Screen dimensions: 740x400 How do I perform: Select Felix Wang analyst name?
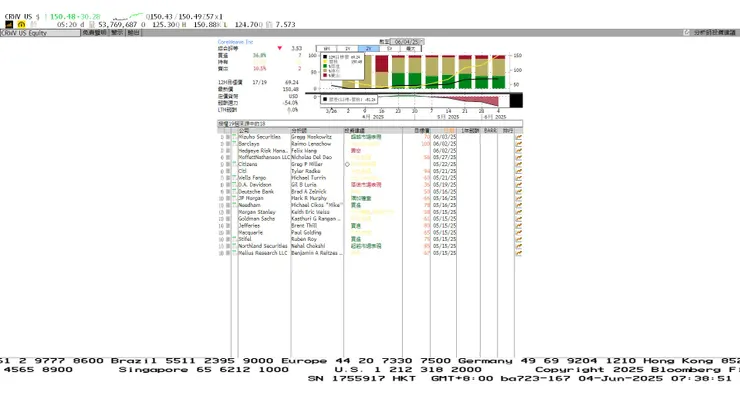point(303,150)
